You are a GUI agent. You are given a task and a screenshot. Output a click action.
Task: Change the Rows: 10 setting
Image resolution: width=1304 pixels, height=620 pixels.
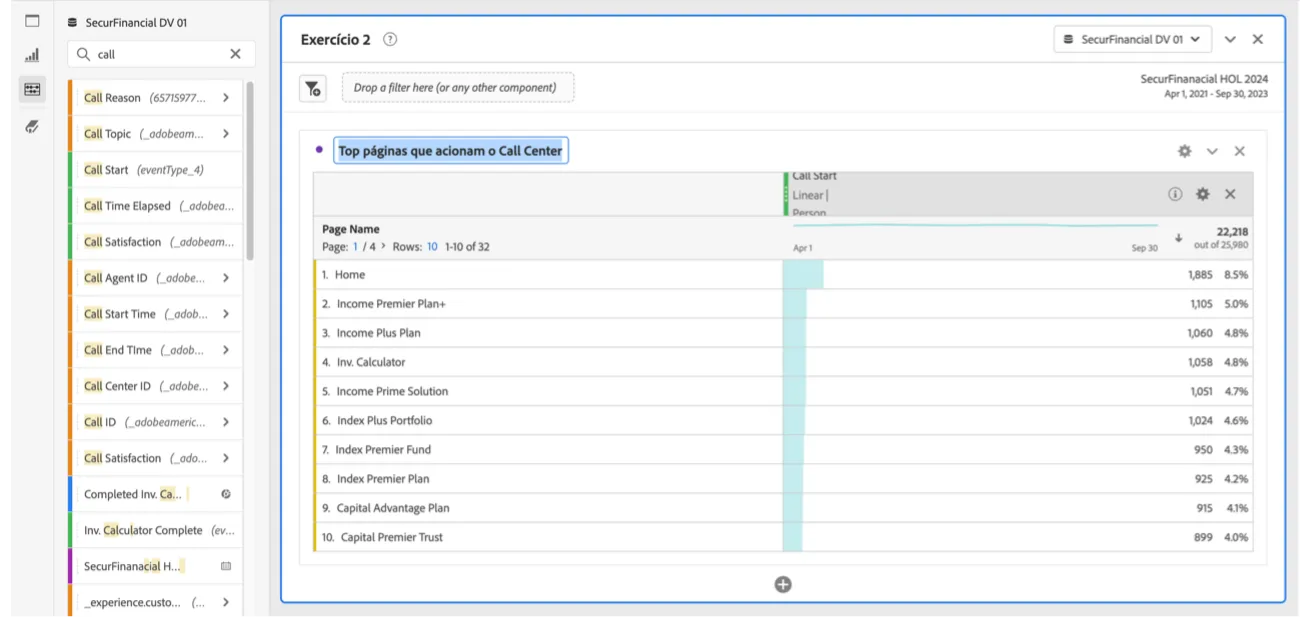point(432,246)
